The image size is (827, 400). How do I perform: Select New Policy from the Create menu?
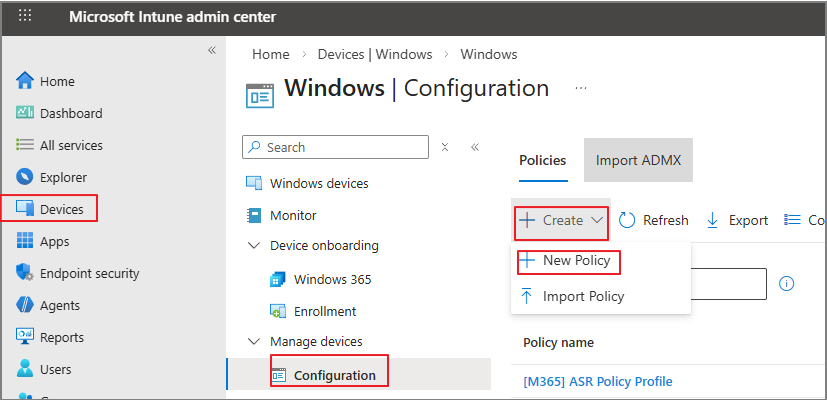coord(576,260)
